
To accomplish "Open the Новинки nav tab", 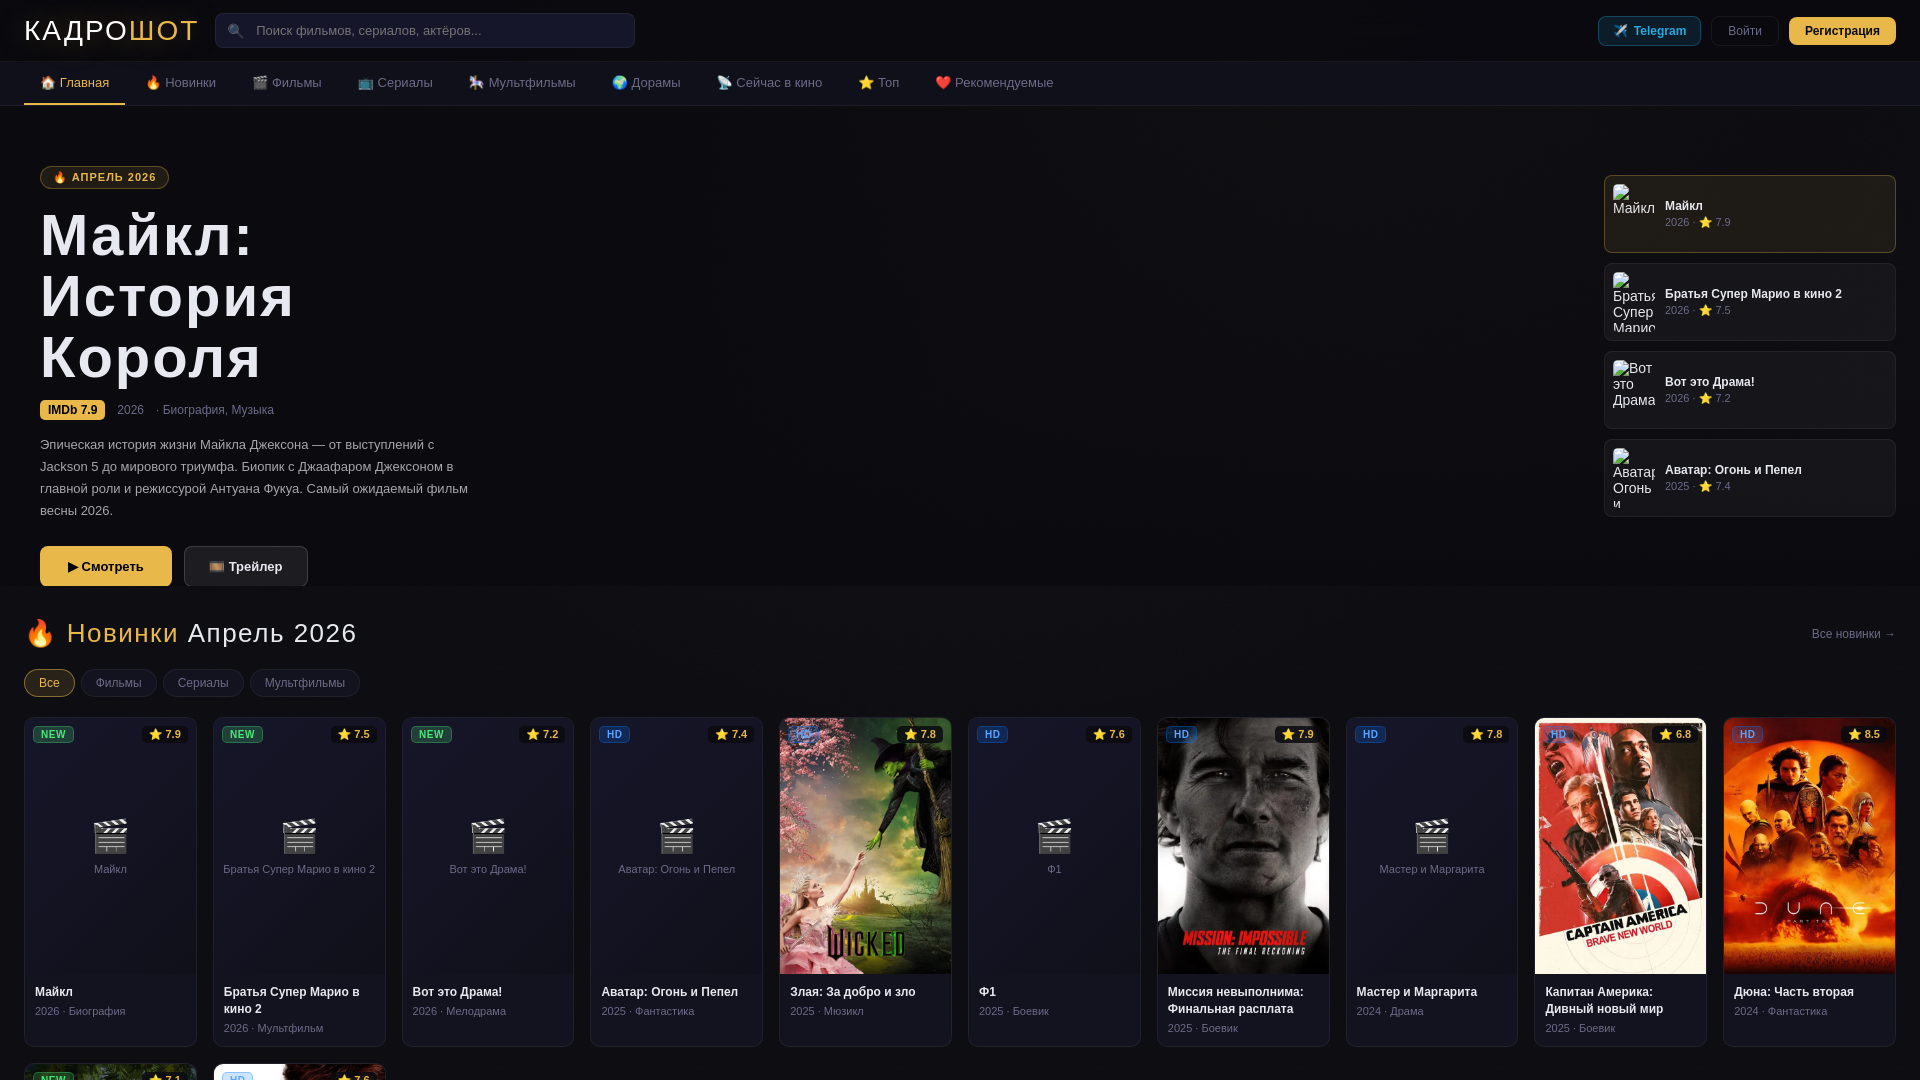I will [x=181, y=83].
